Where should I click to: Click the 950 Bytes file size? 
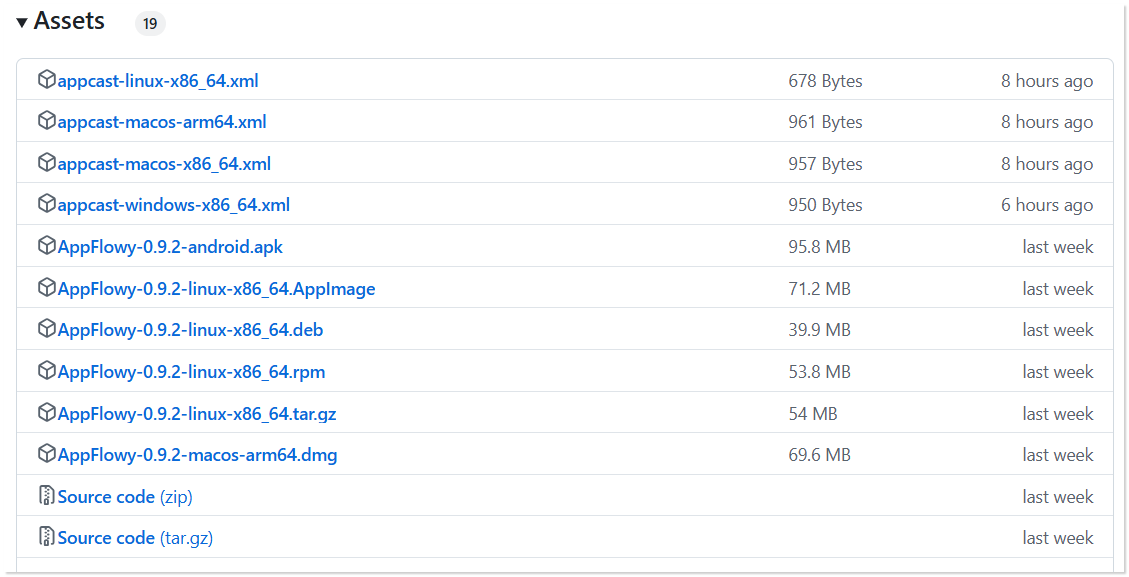pos(825,205)
